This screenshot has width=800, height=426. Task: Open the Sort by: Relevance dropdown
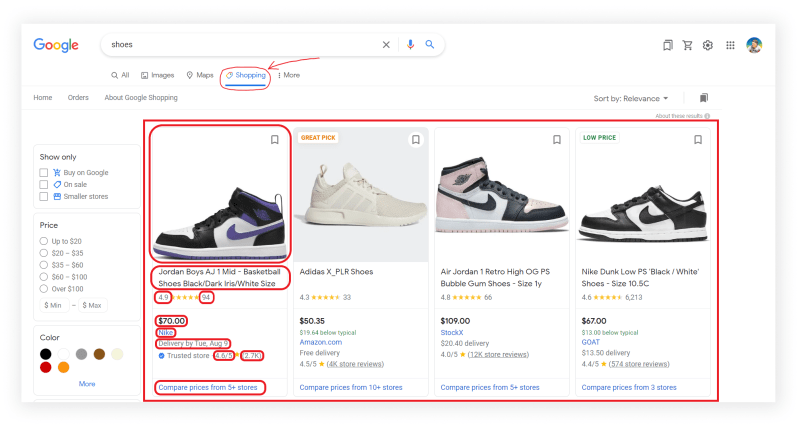tap(631, 98)
